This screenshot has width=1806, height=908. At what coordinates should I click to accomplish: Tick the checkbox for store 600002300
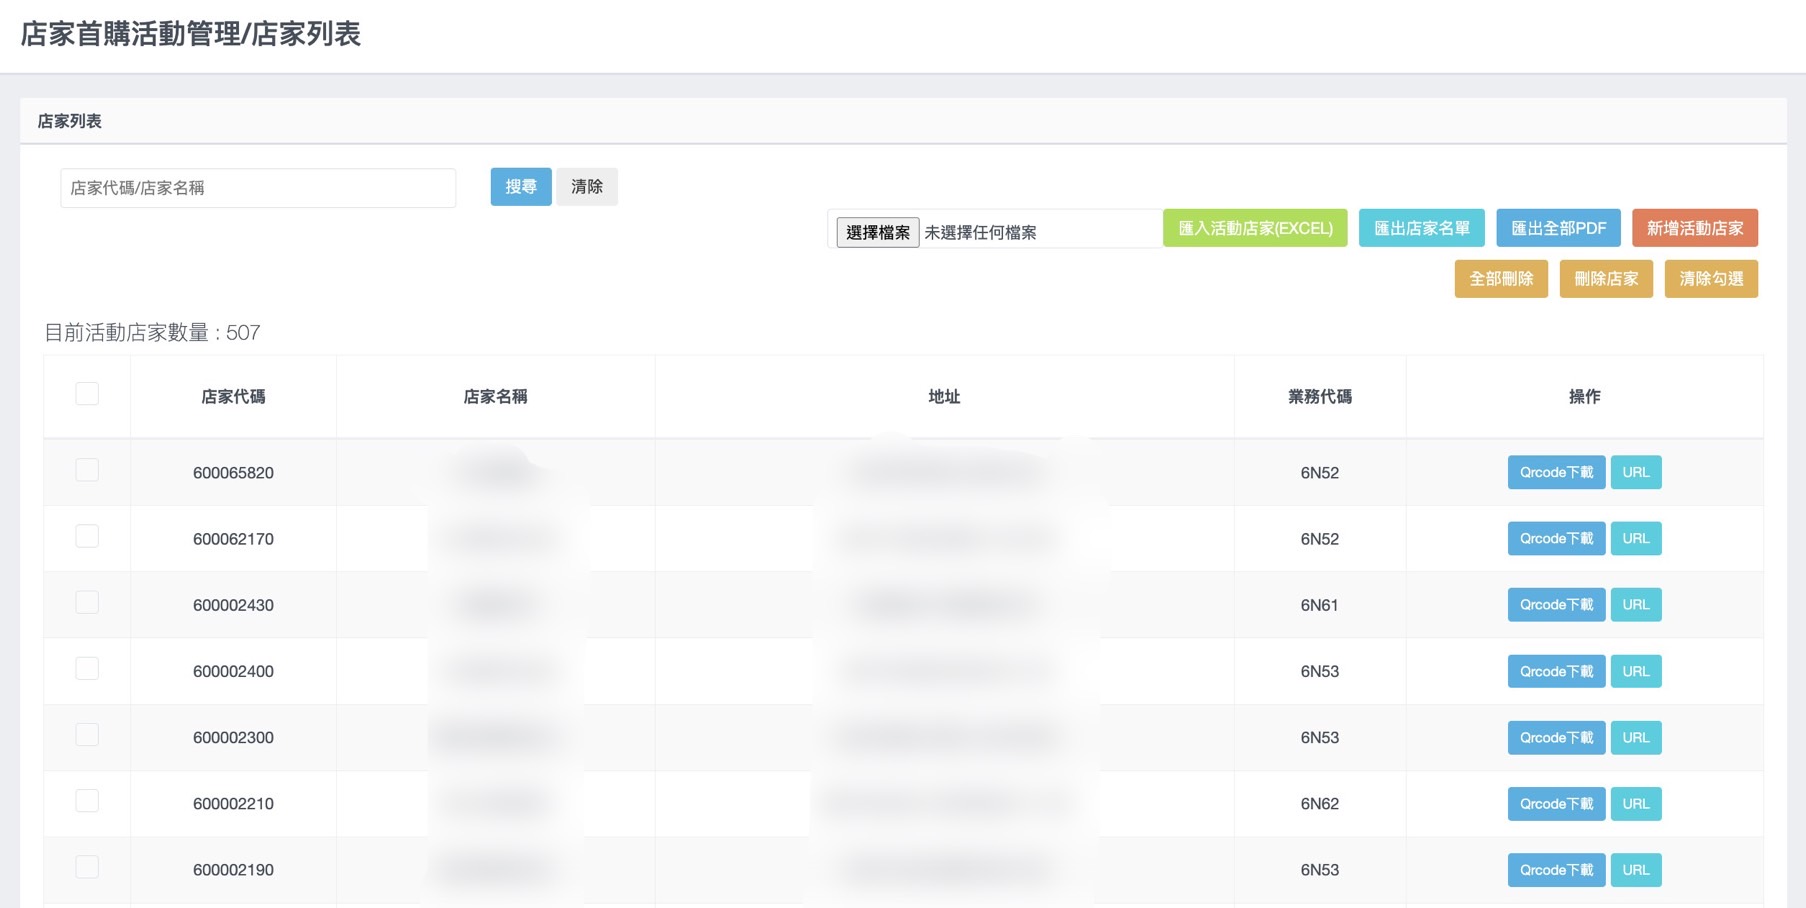click(87, 735)
